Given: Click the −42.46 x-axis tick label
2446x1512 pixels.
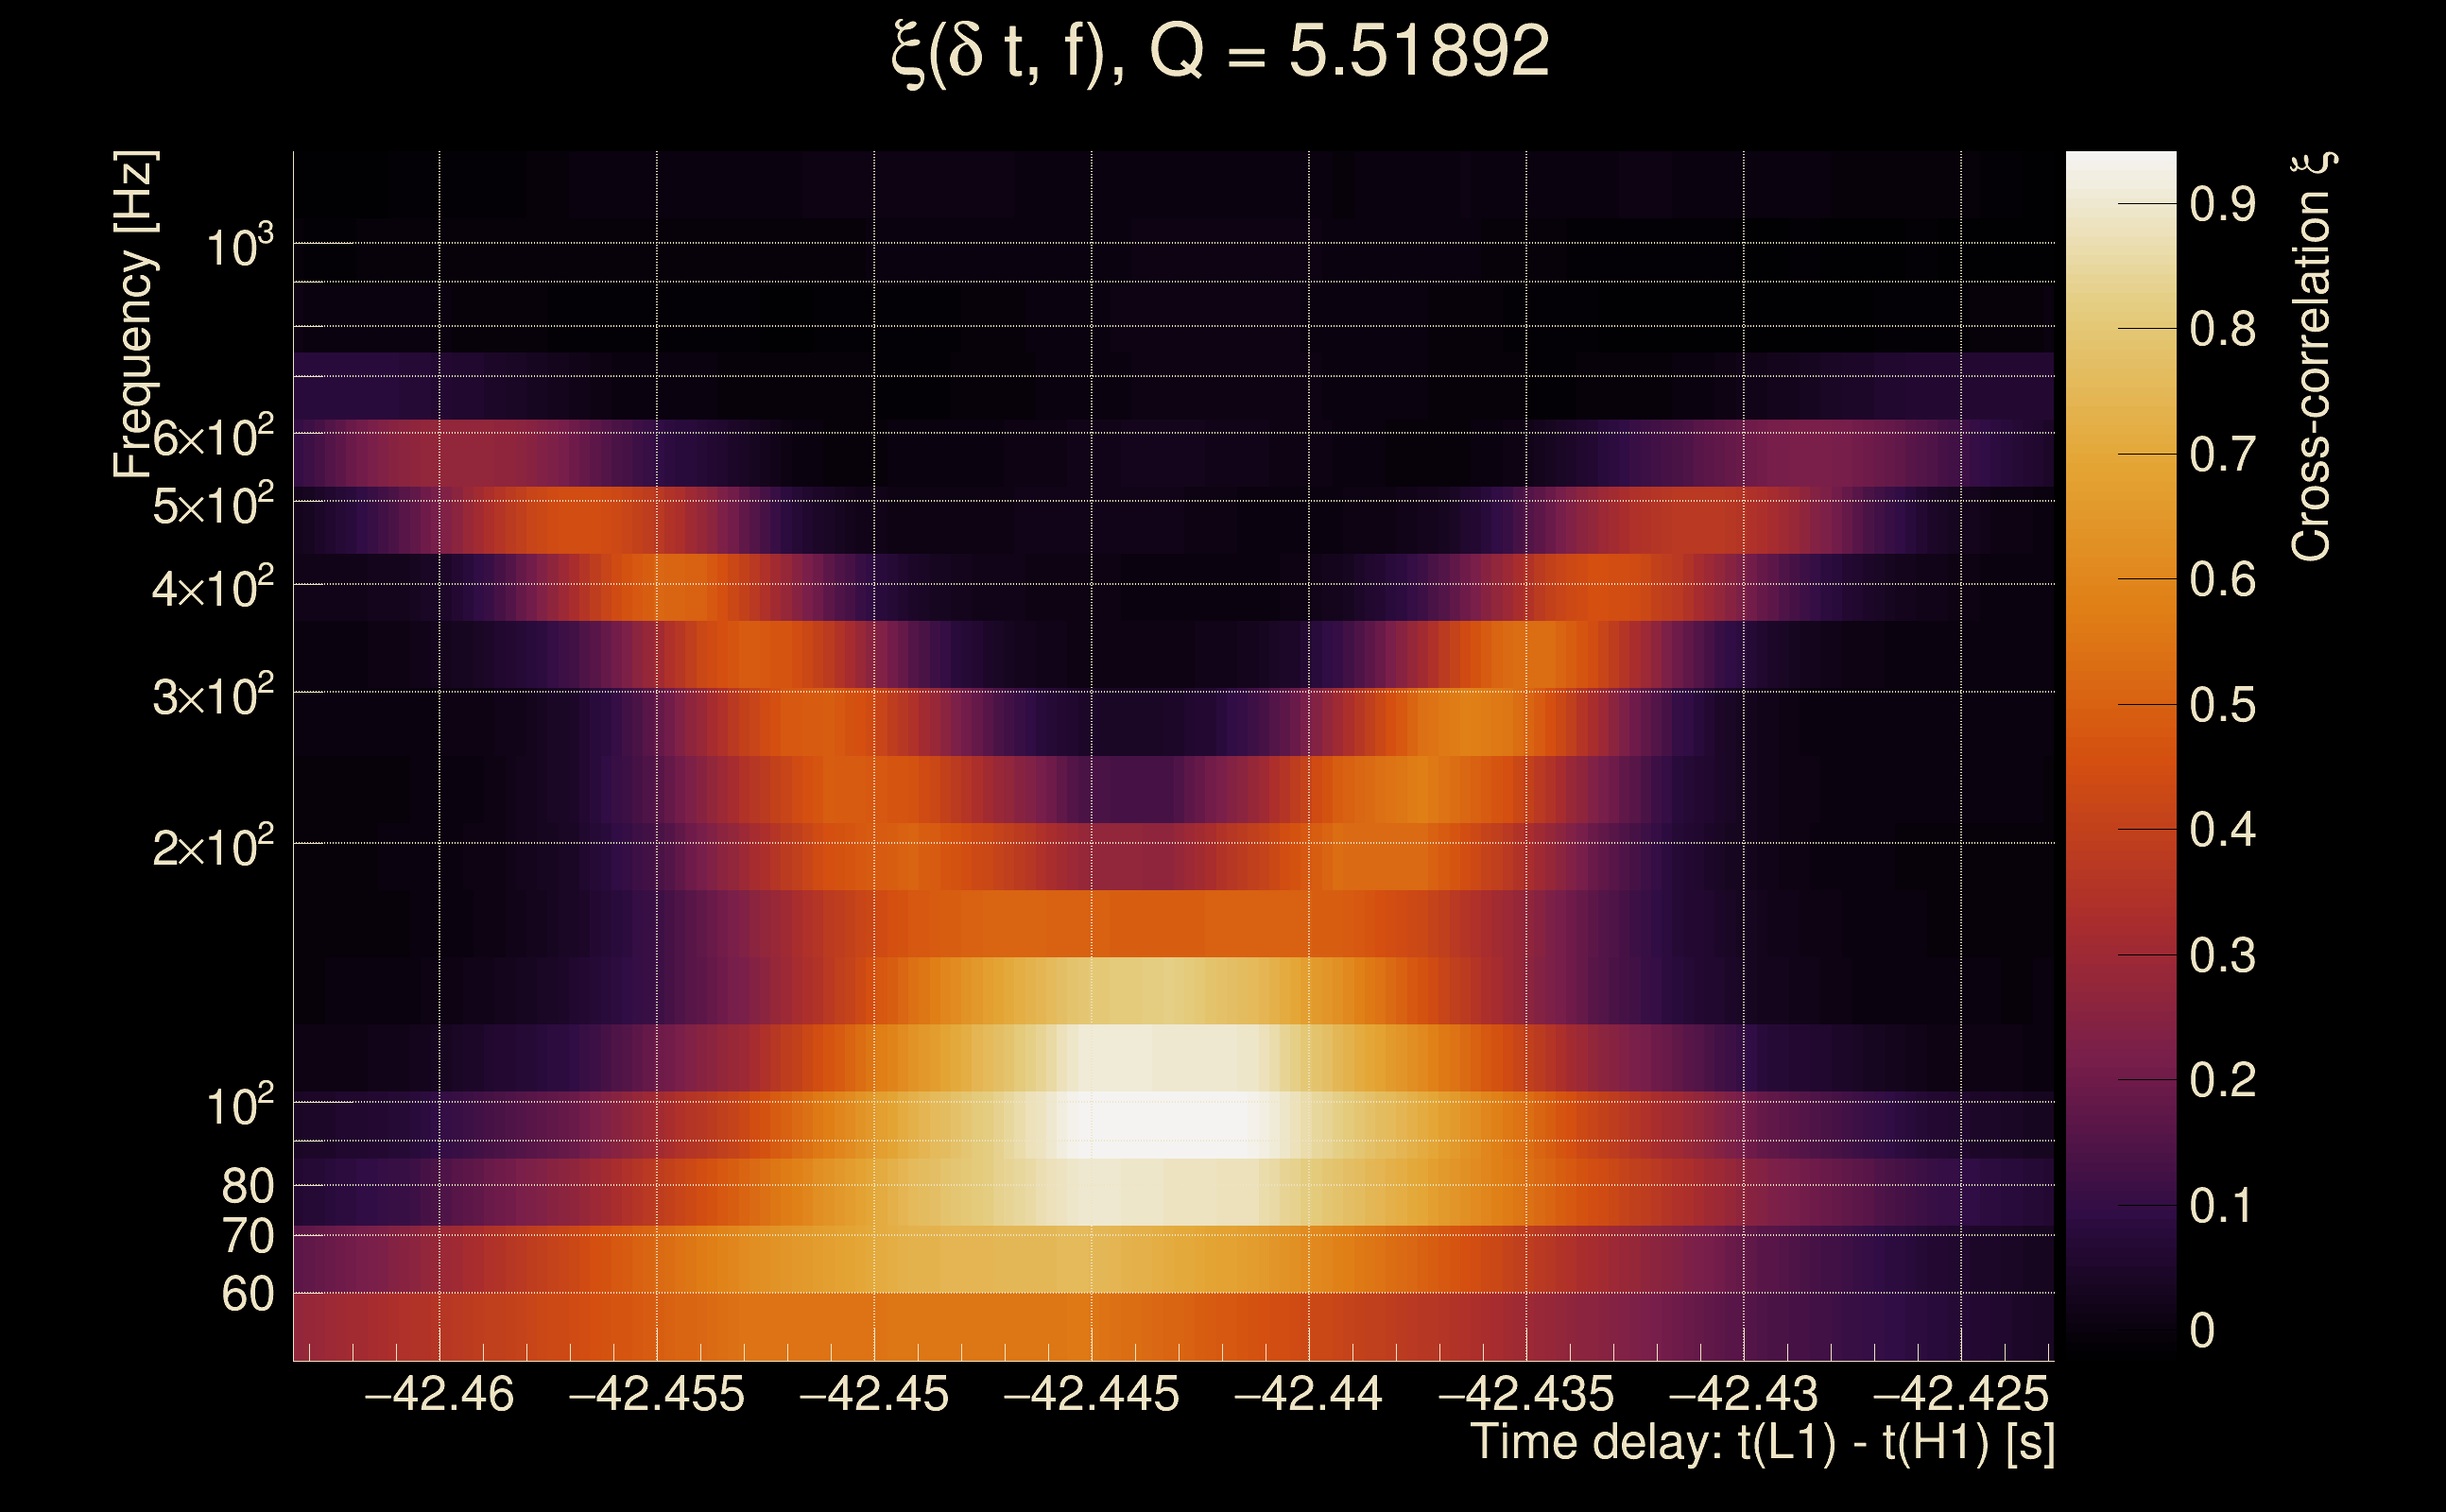Looking at the screenshot, I should click(x=439, y=1394).
